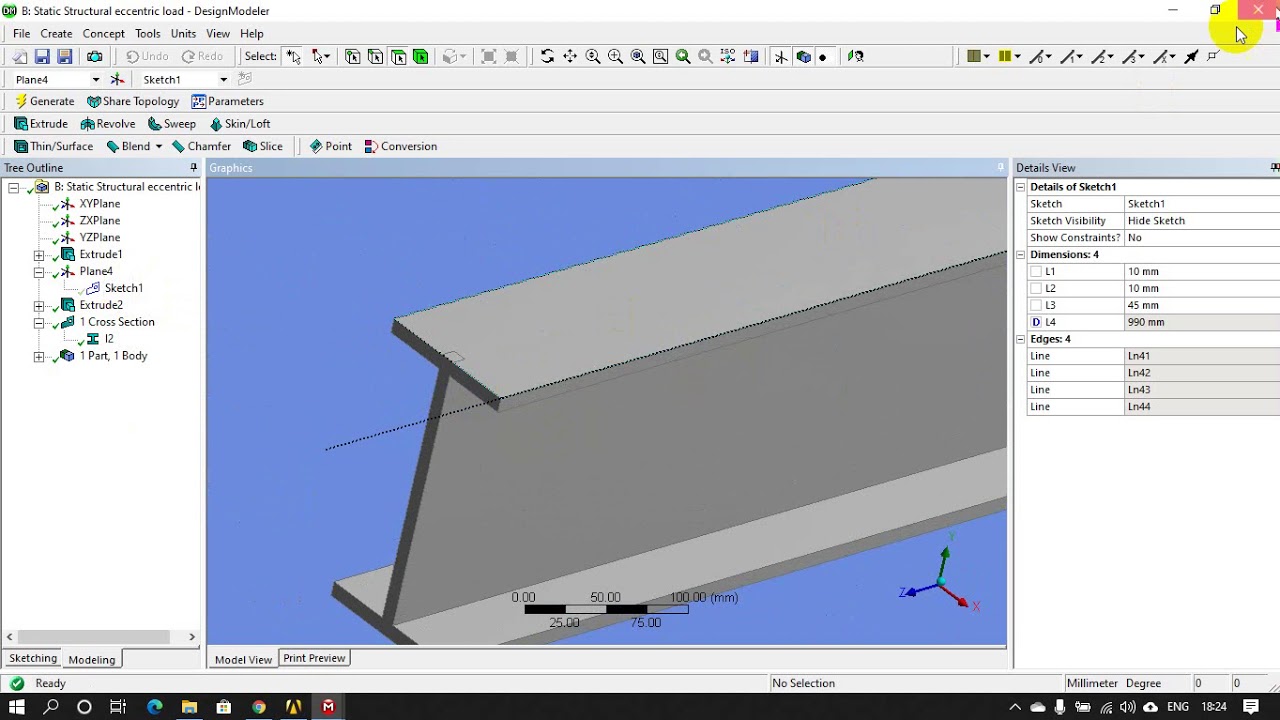The width and height of the screenshot is (1280, 720).
Task: Choose the New Selection tool
Action: click(x=293, y=57)
